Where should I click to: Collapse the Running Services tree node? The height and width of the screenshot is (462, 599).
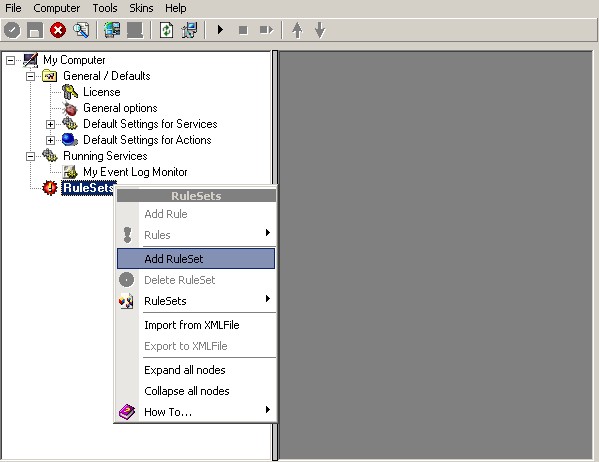(x=30, y=156)
